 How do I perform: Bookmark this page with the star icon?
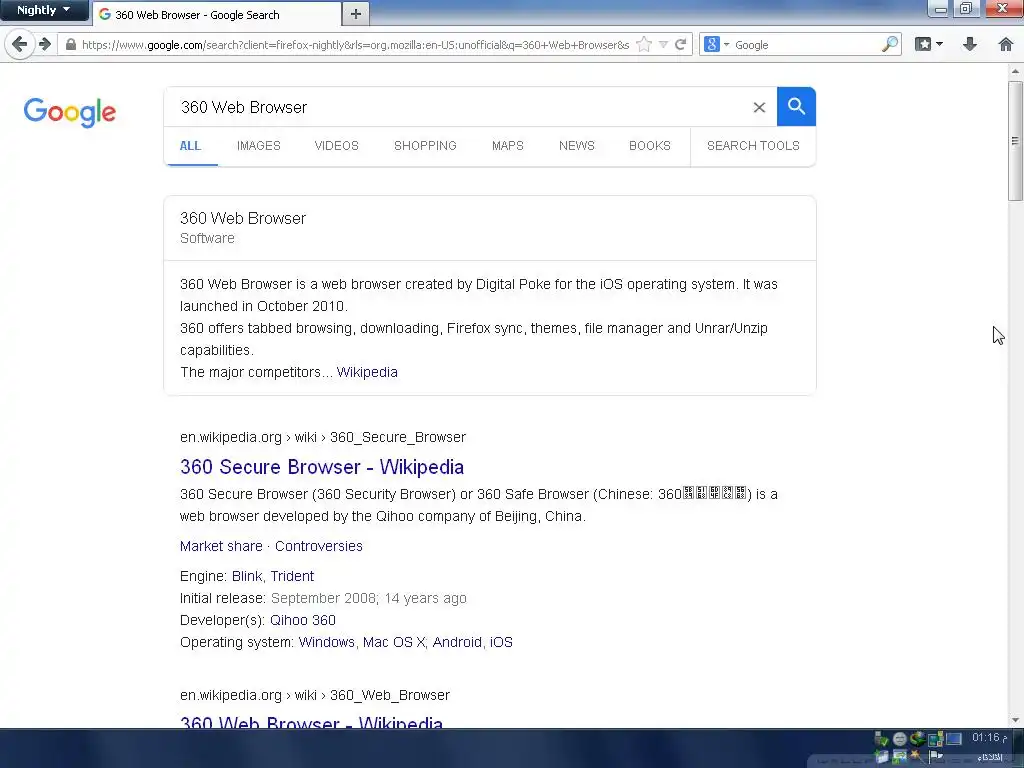[x=644, y=44]
